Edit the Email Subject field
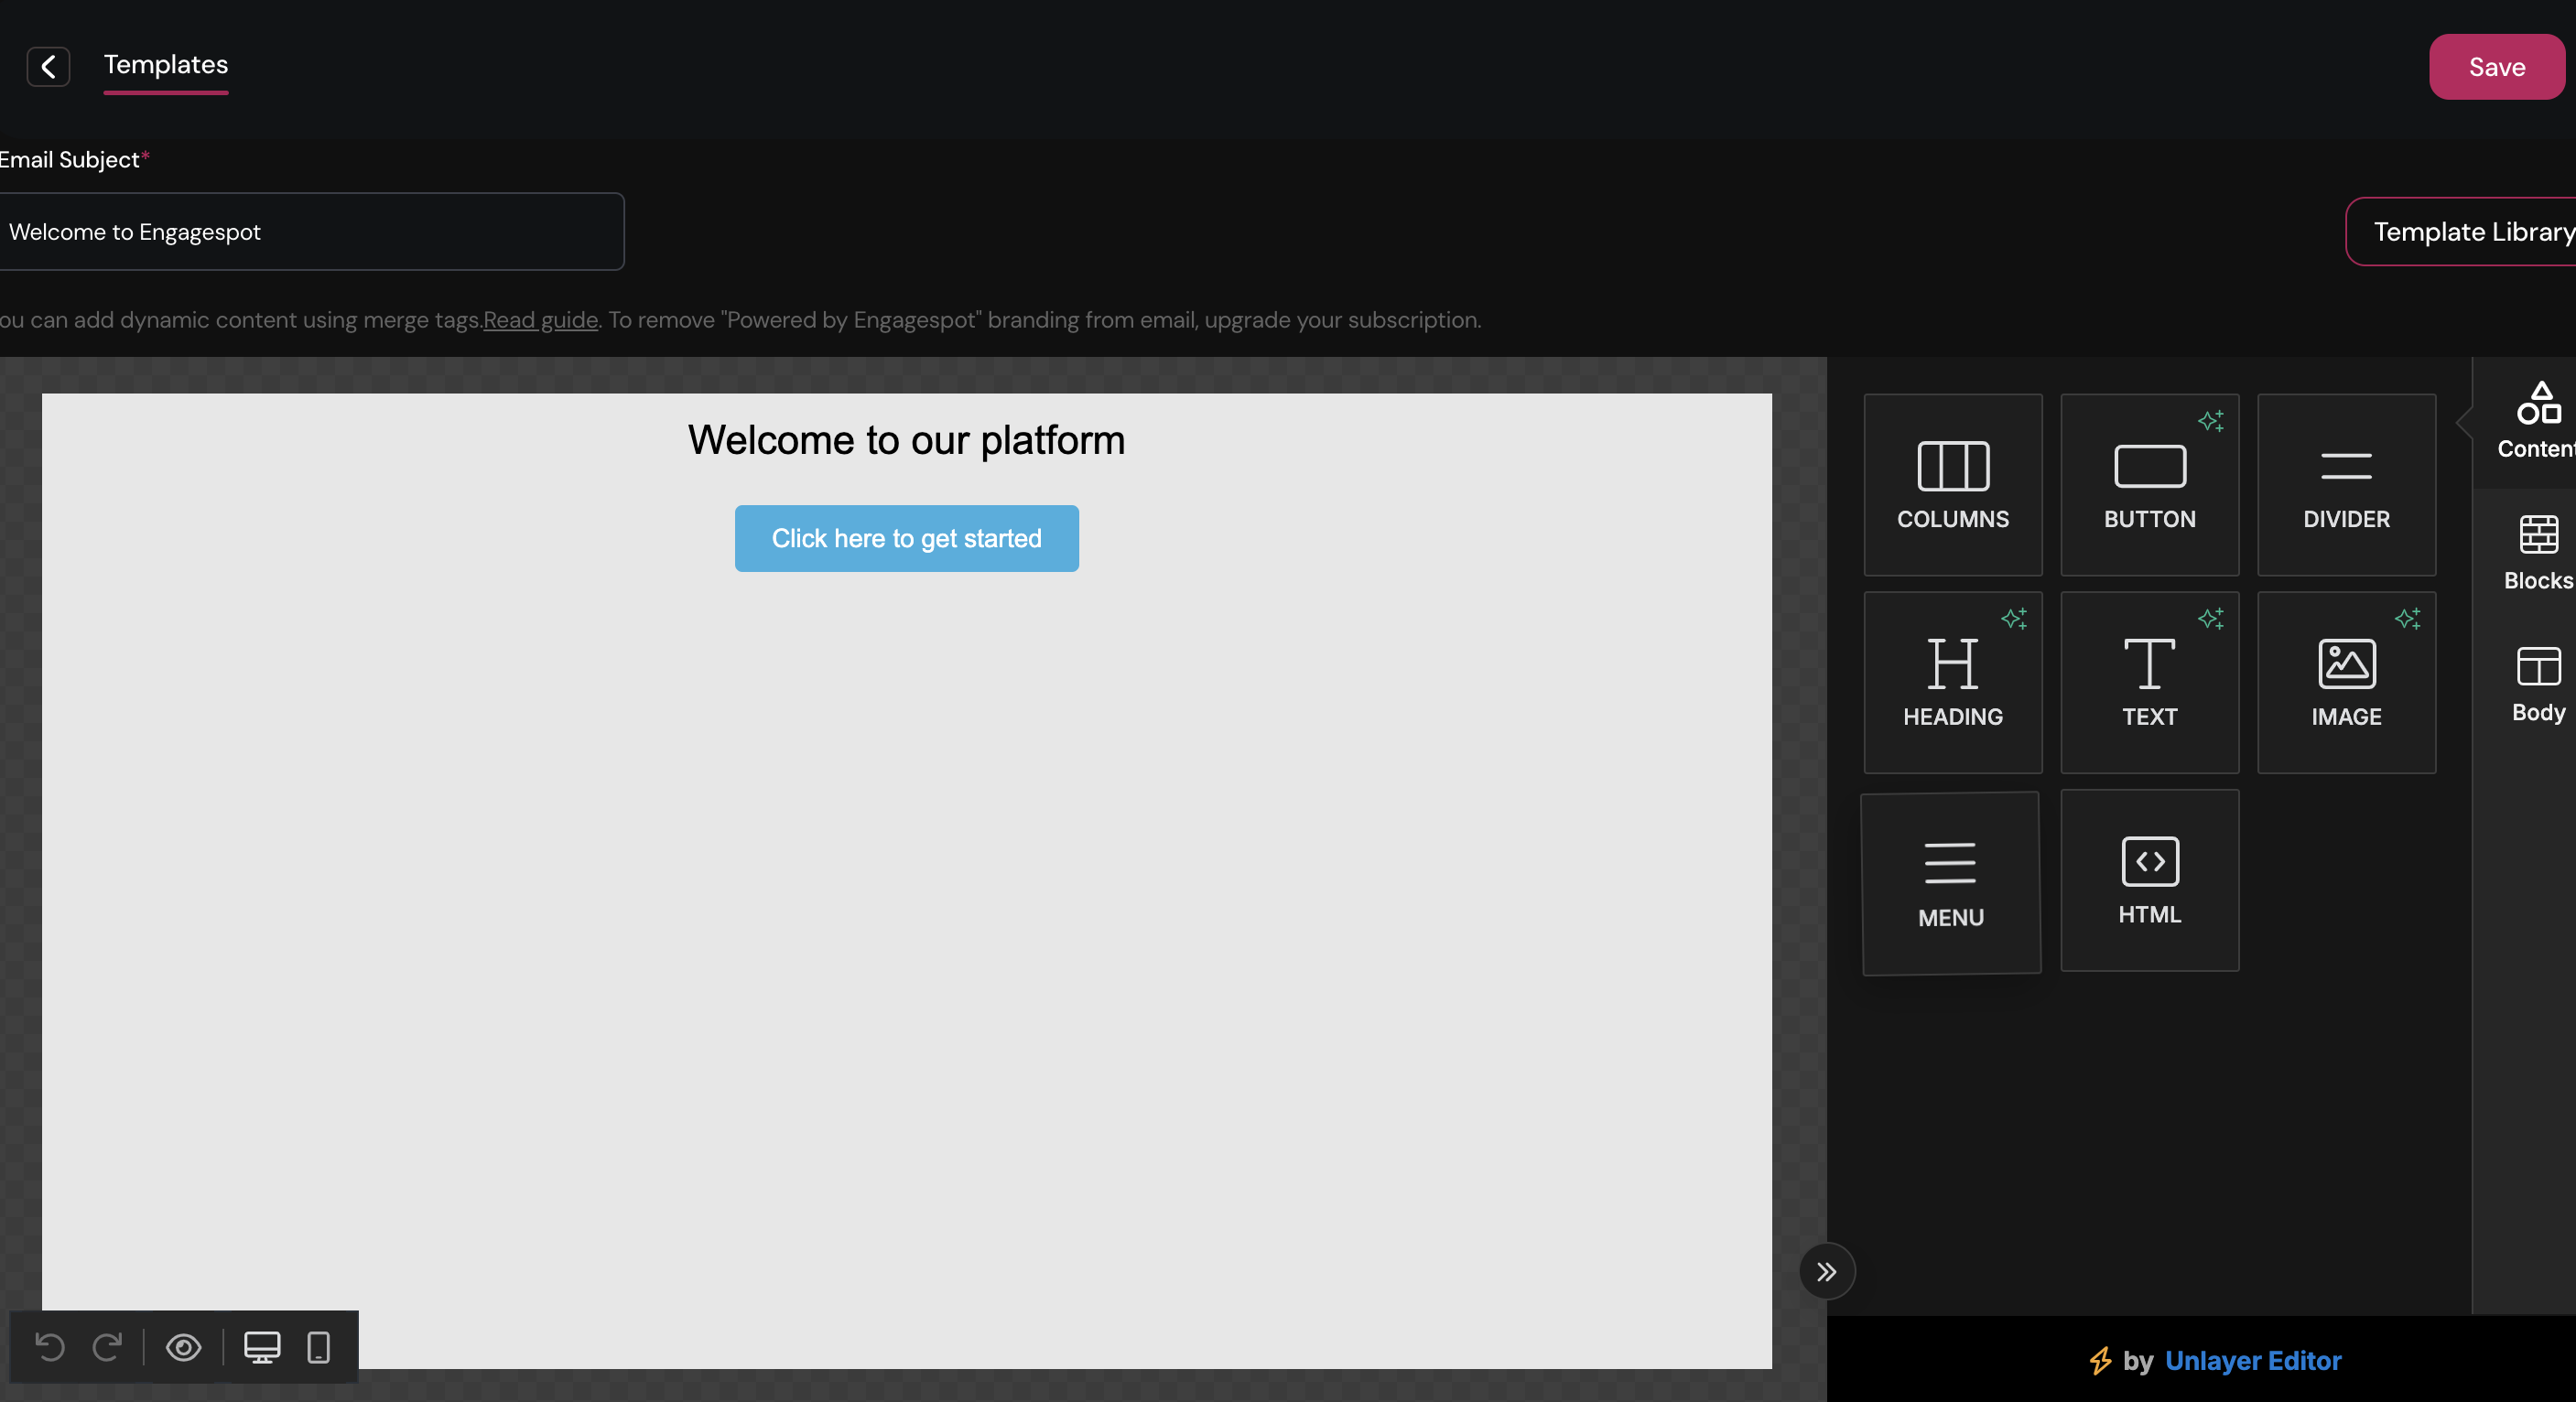 click(x=311, y=232)
